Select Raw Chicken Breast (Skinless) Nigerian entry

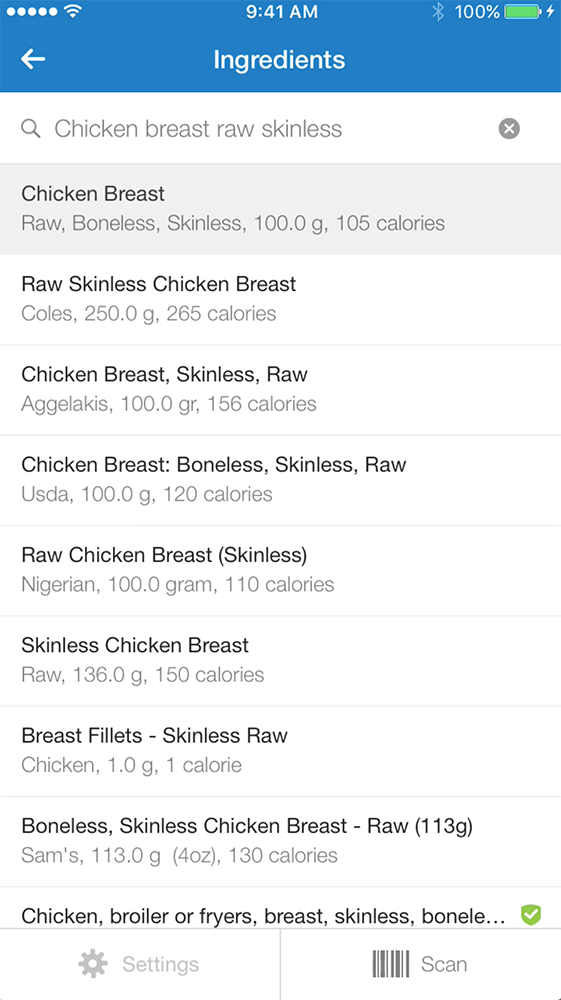(x=280, y=571)
